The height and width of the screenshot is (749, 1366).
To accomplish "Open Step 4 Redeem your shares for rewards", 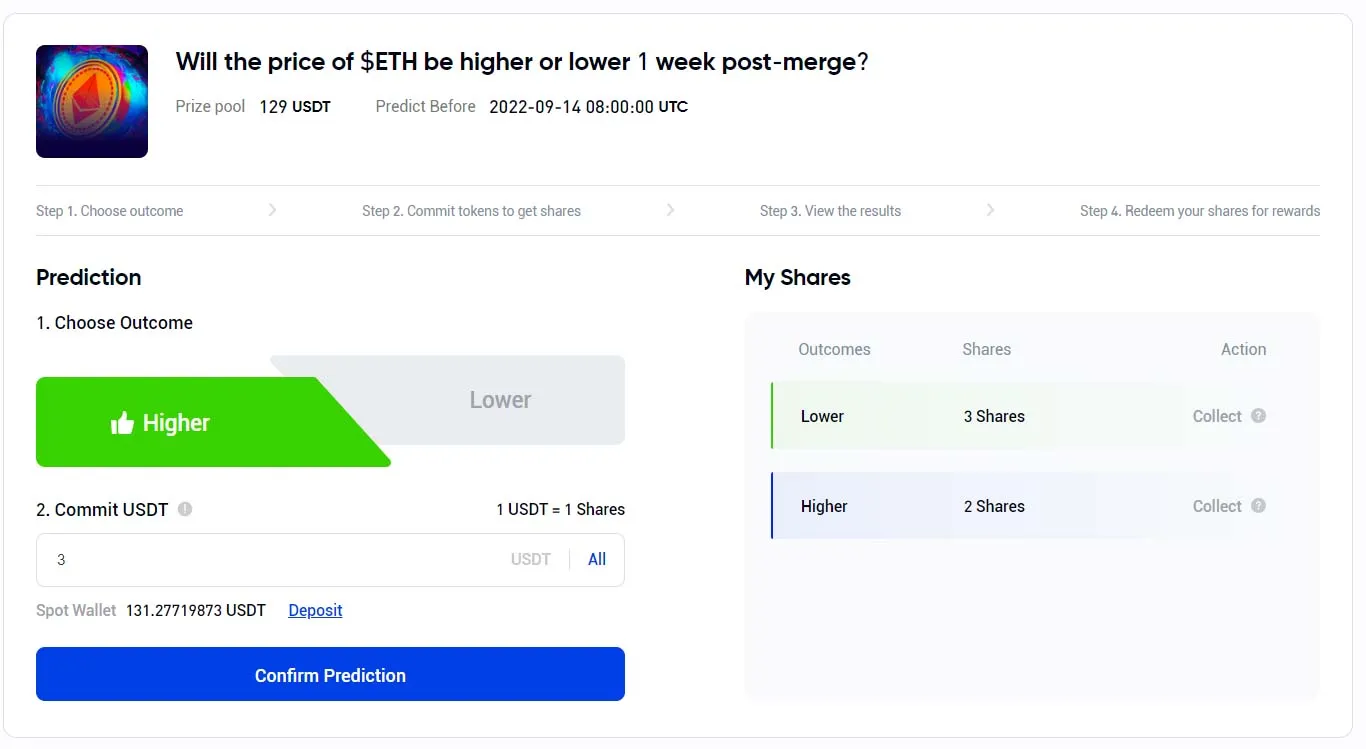I will [1199, 211].
